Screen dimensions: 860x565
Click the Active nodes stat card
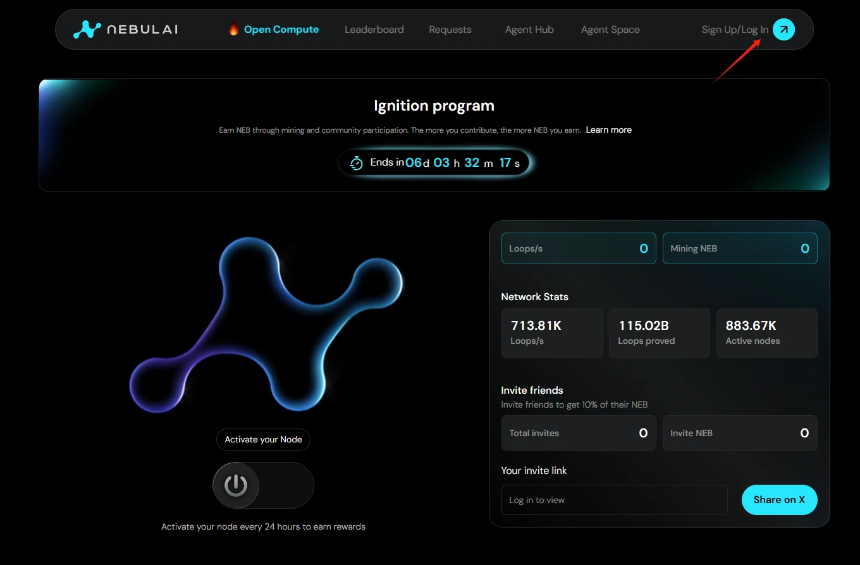[x=767, y=333]
